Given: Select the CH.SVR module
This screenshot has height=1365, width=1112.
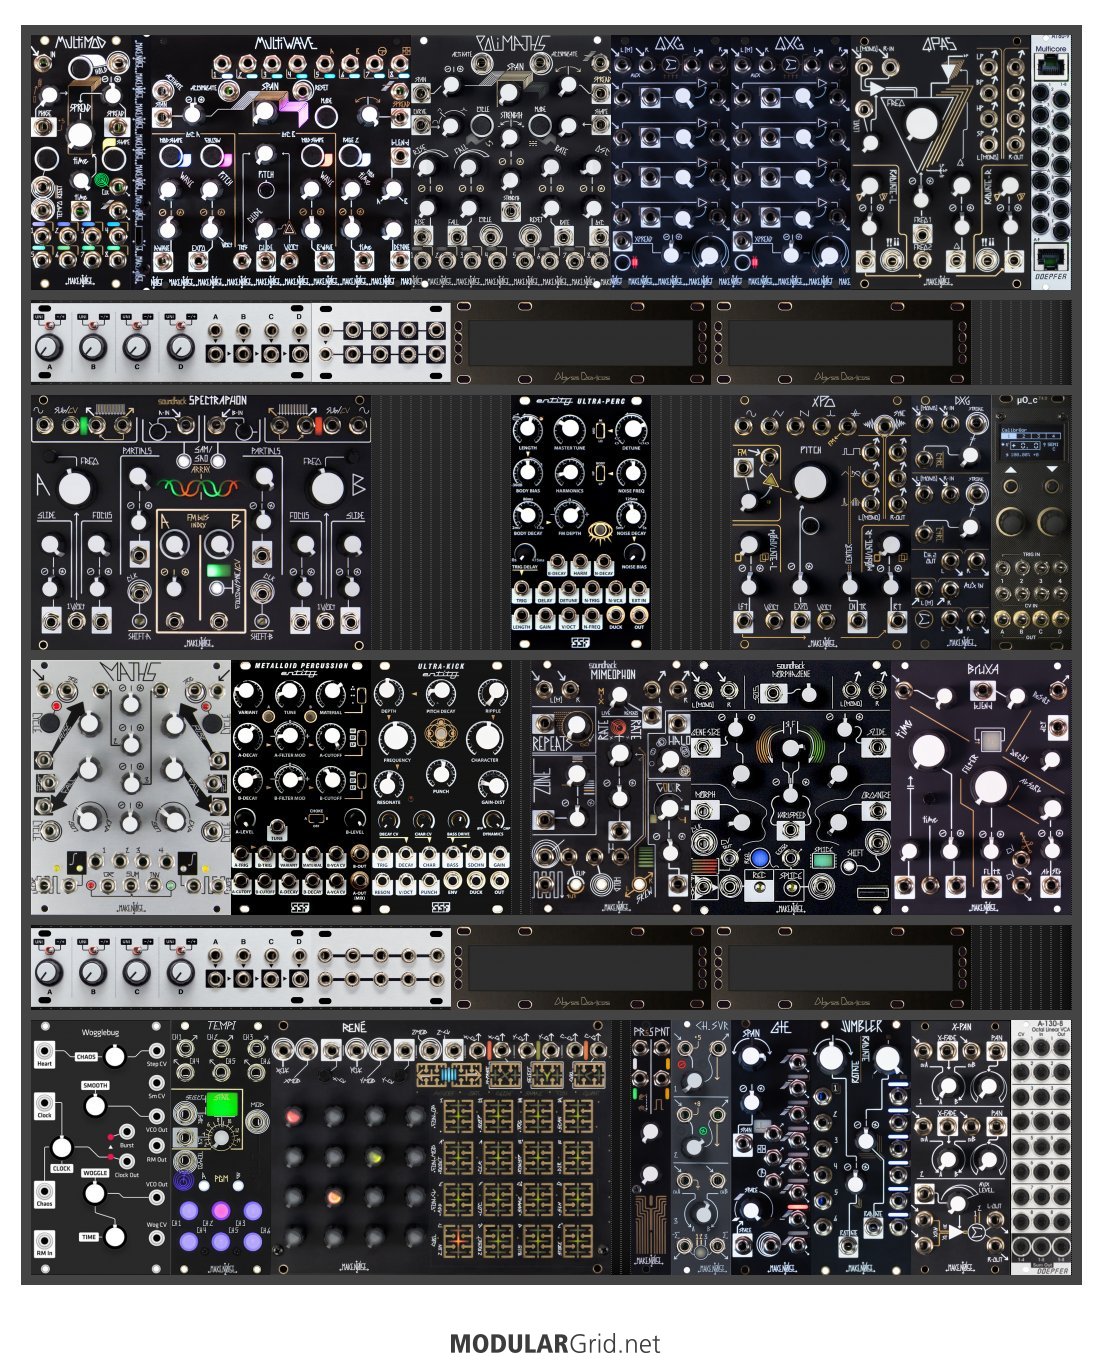Looking at the screenshot, I should tap(701, 1147).
